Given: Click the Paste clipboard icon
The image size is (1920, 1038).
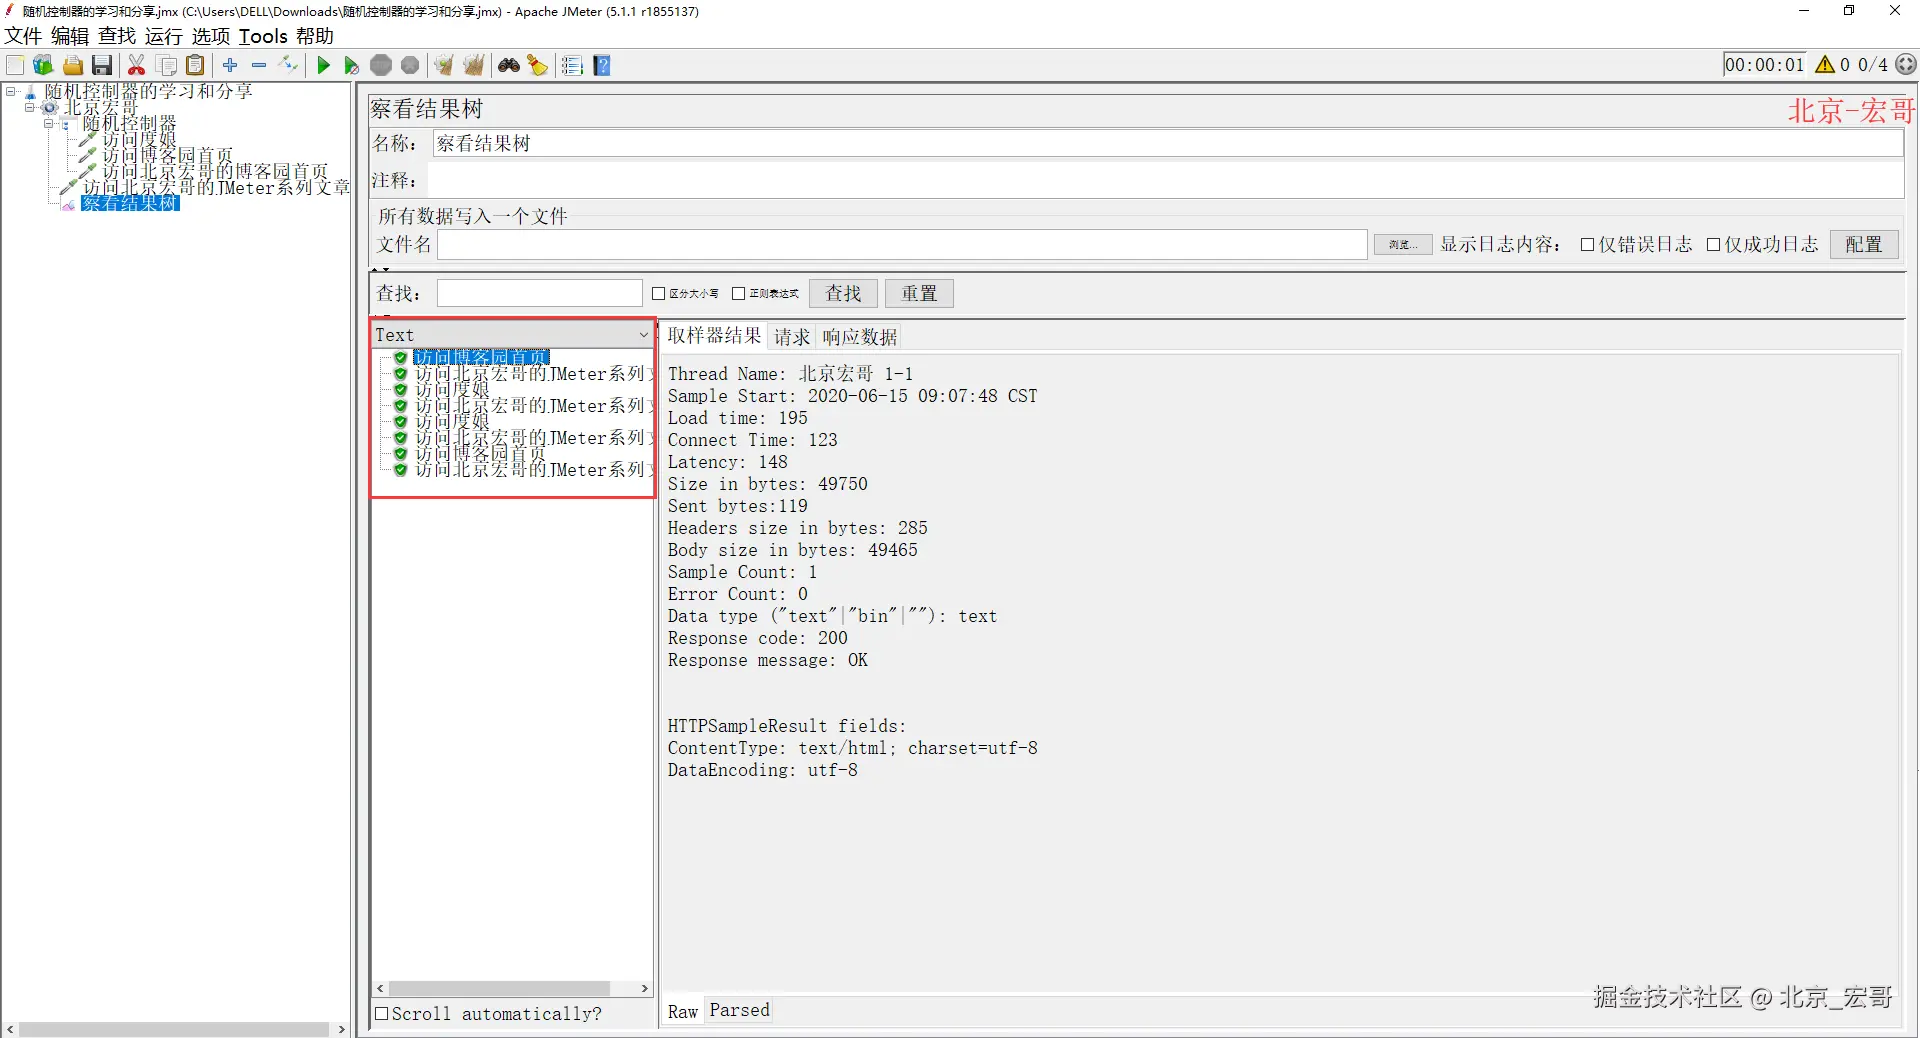Looking at the screenshot, I should [196, 65].
